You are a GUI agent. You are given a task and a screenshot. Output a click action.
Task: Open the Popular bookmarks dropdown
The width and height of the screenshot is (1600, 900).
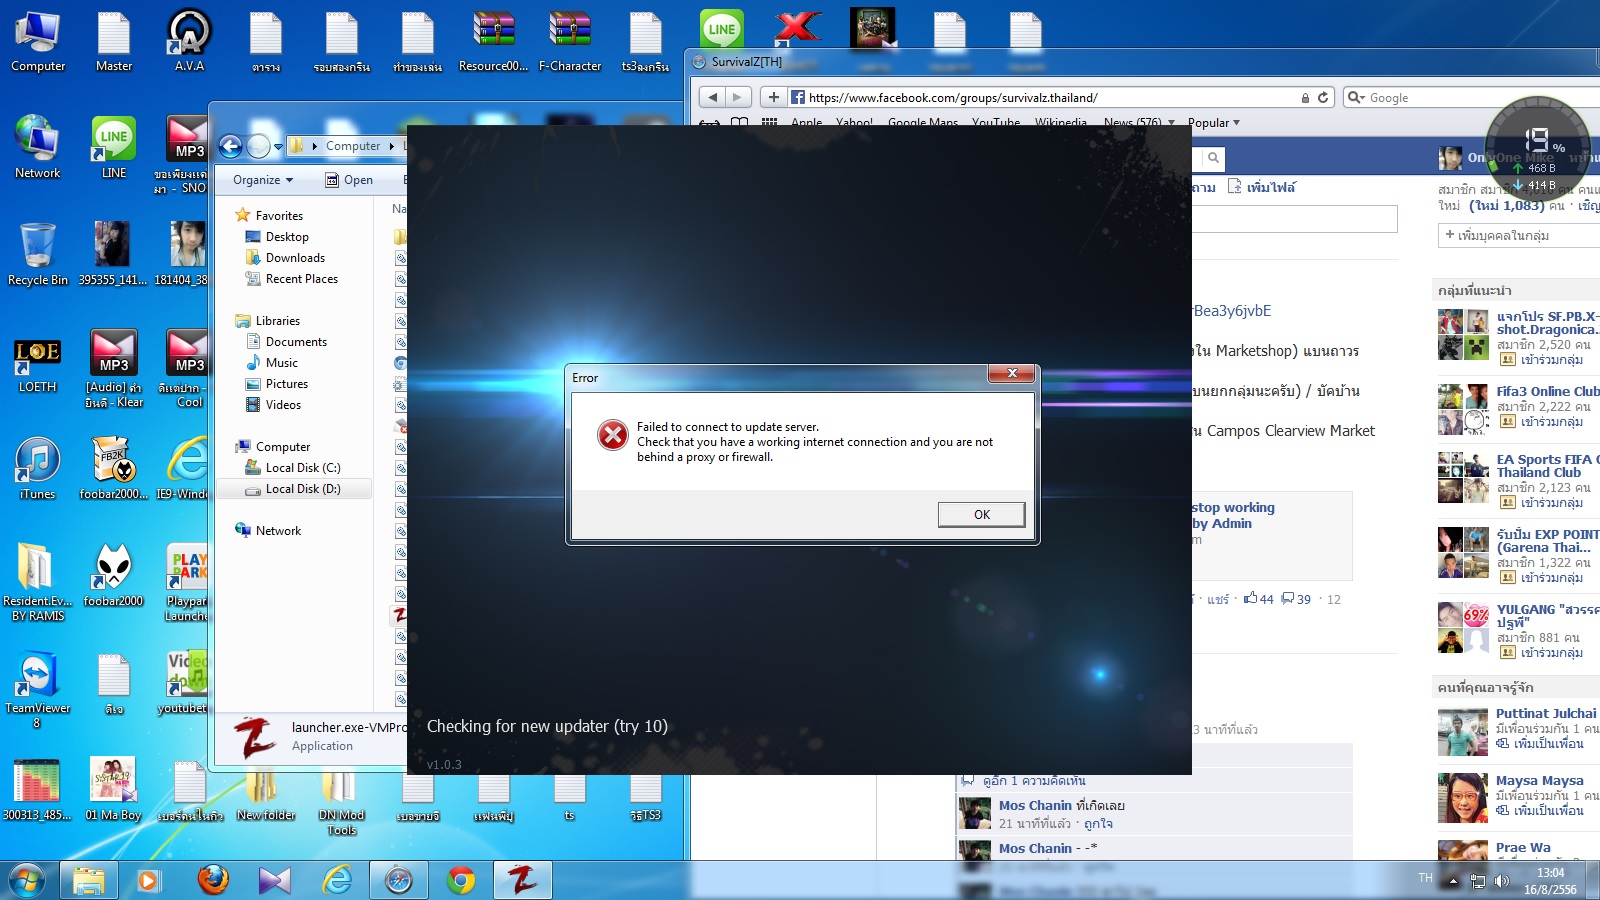[x=1214, y=123]
